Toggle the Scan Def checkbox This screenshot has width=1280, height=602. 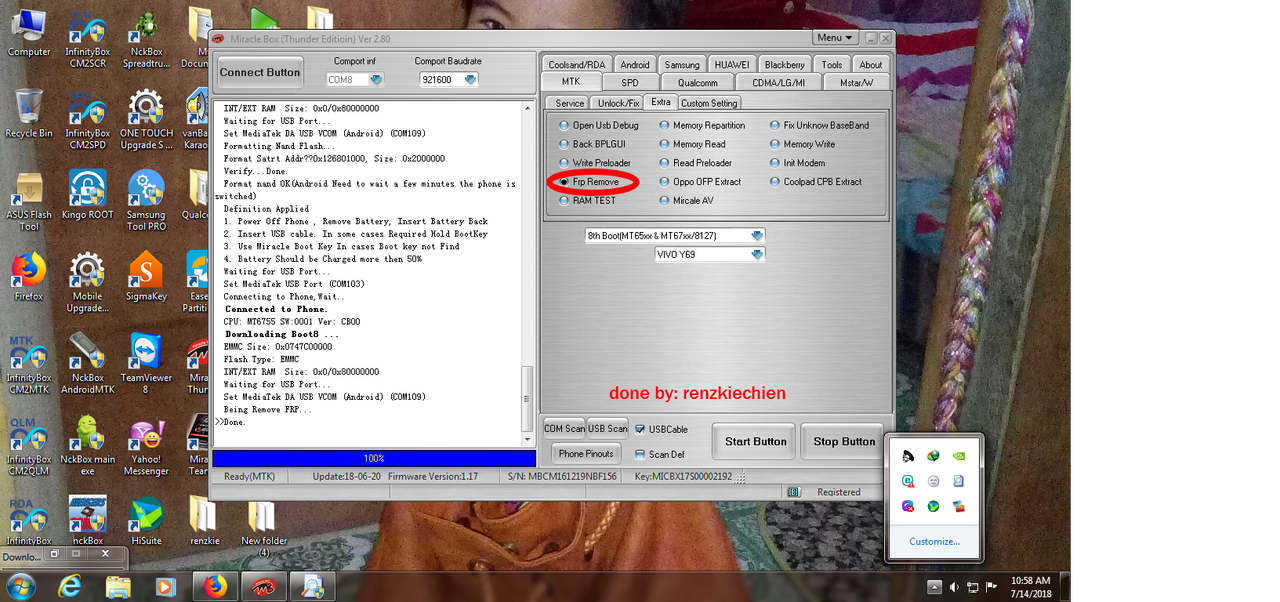click(659, 455)
